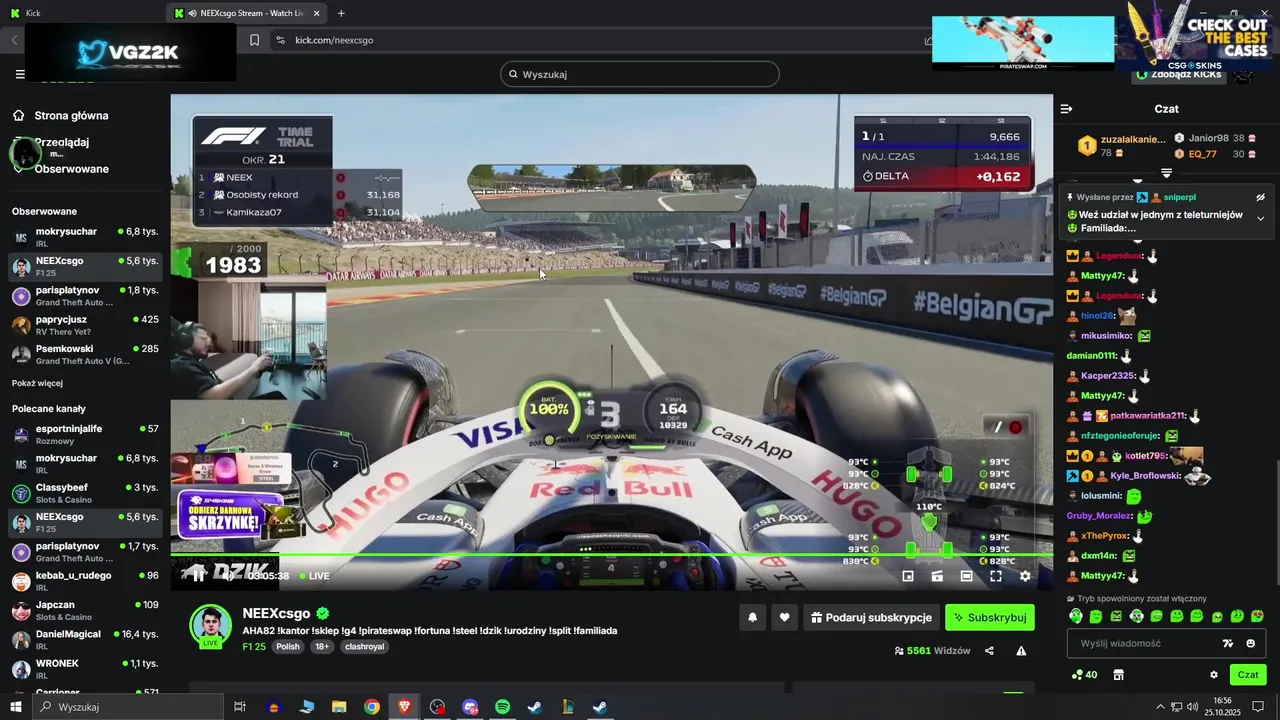
Task: Click the 40 channel points counter
Action: pyautogui.click(x=1084, y=675)
